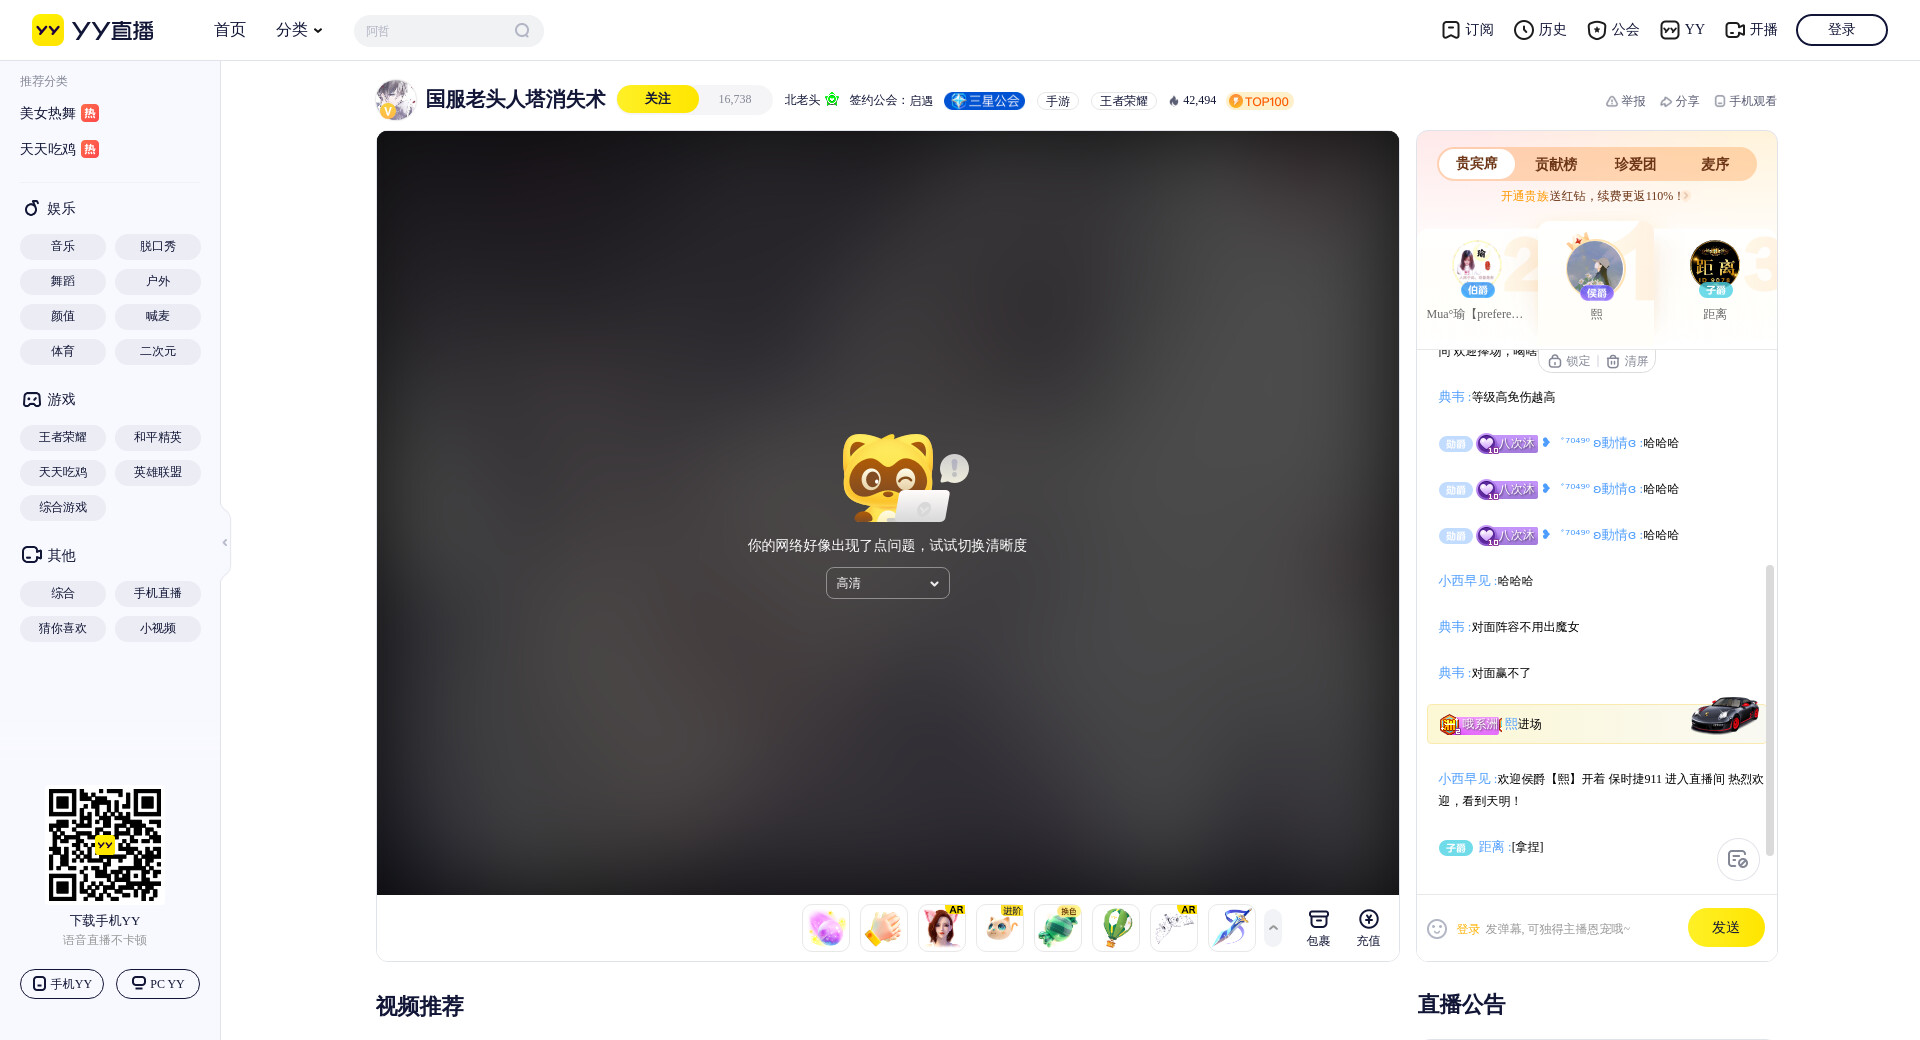Click the search magnifier icon

pyautogui.click(x=522, y=31)
